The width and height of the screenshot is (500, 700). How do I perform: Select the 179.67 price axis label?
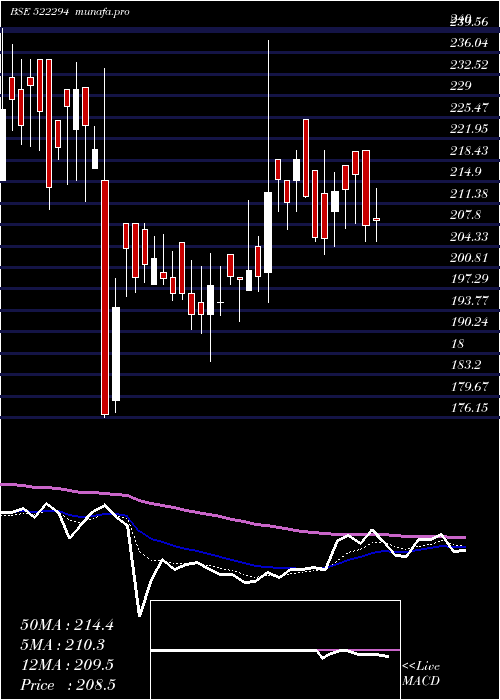[469, 387]
